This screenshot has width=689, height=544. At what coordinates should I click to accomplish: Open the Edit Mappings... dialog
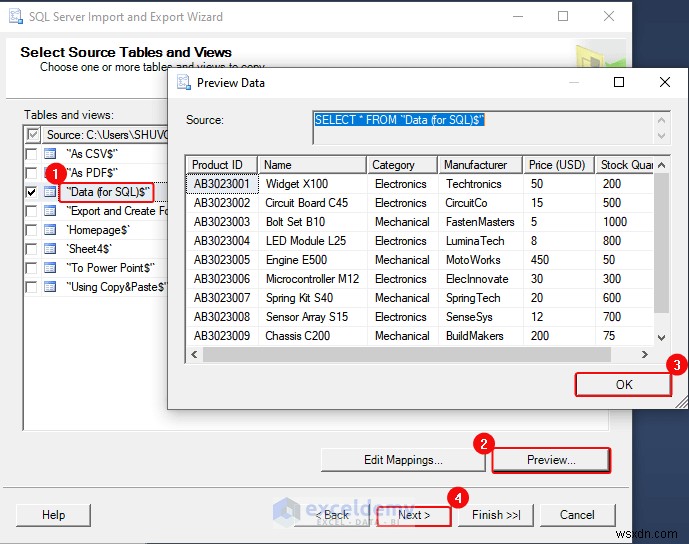tap(403, 460)
